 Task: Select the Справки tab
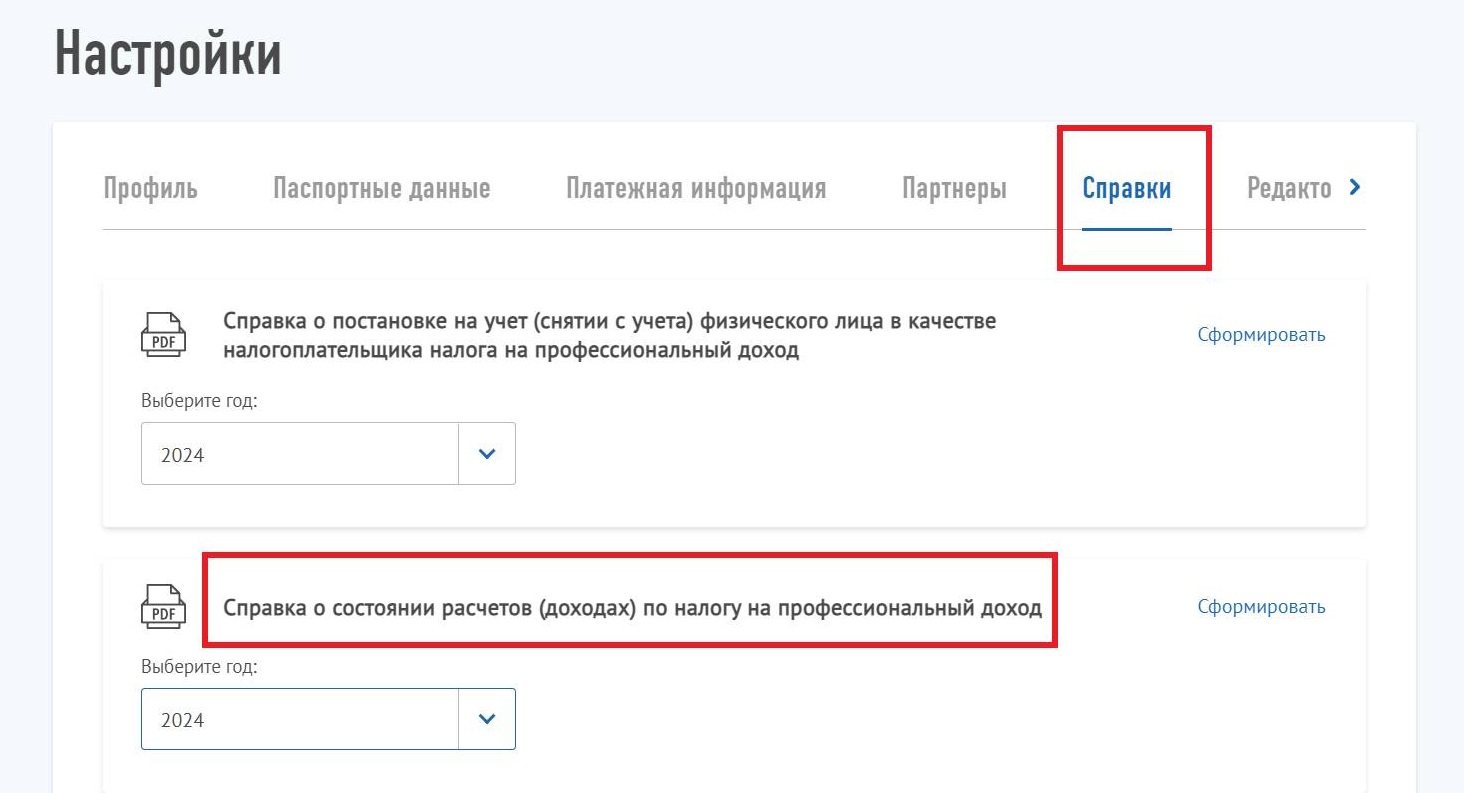[1127, 187]
